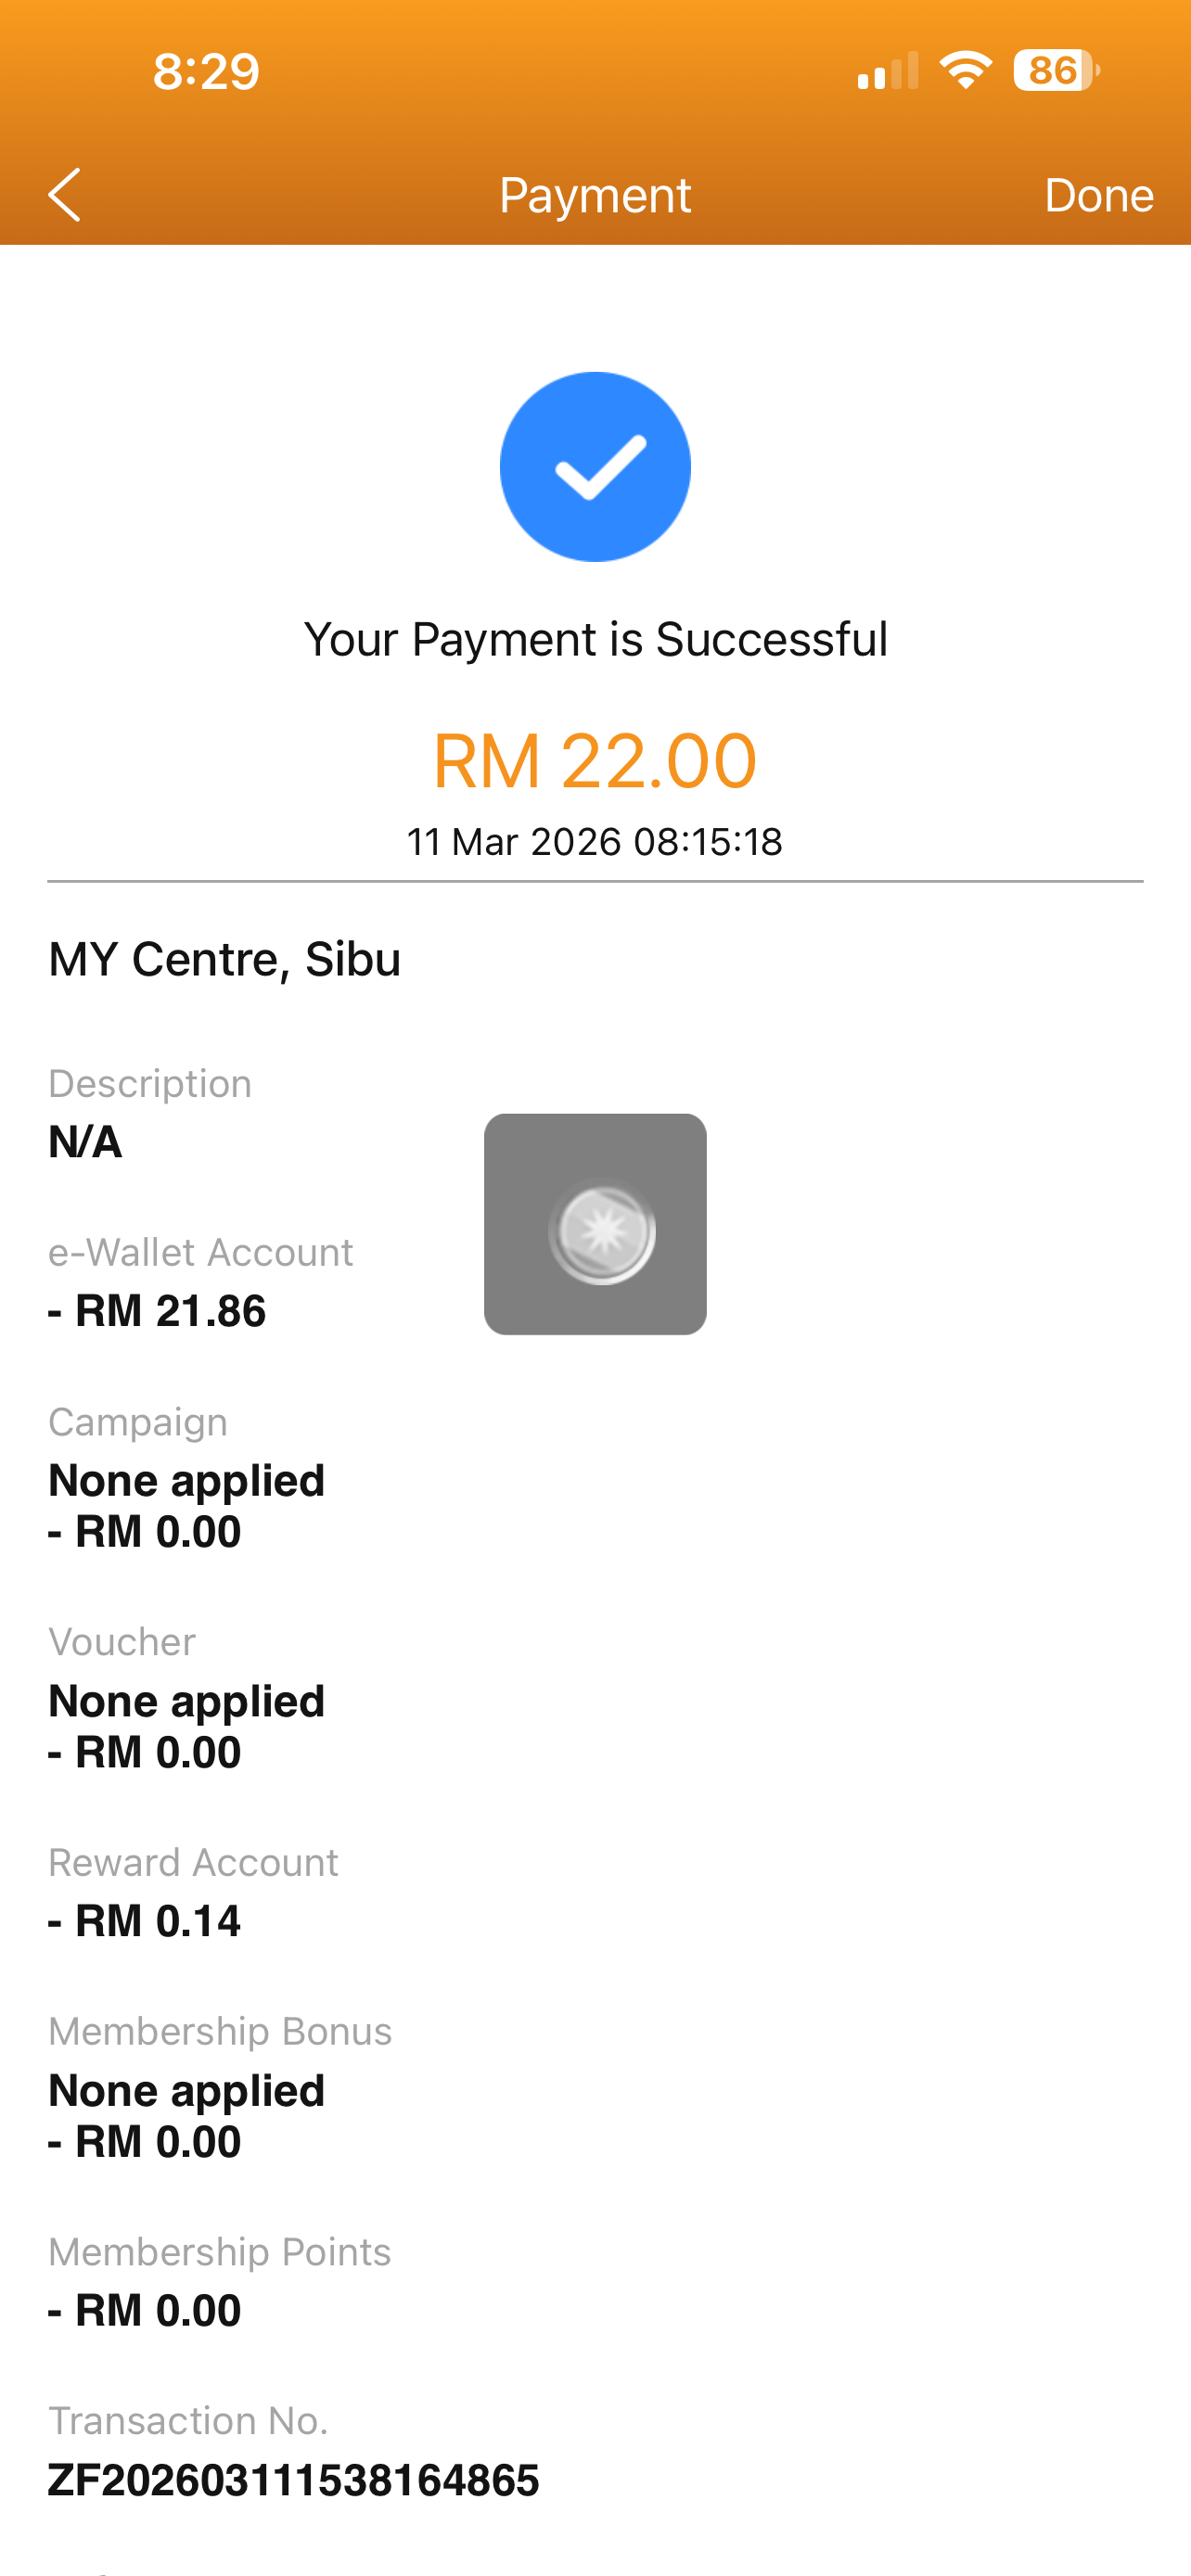Tap the 8:29 clock in status bar

(206, 71)
